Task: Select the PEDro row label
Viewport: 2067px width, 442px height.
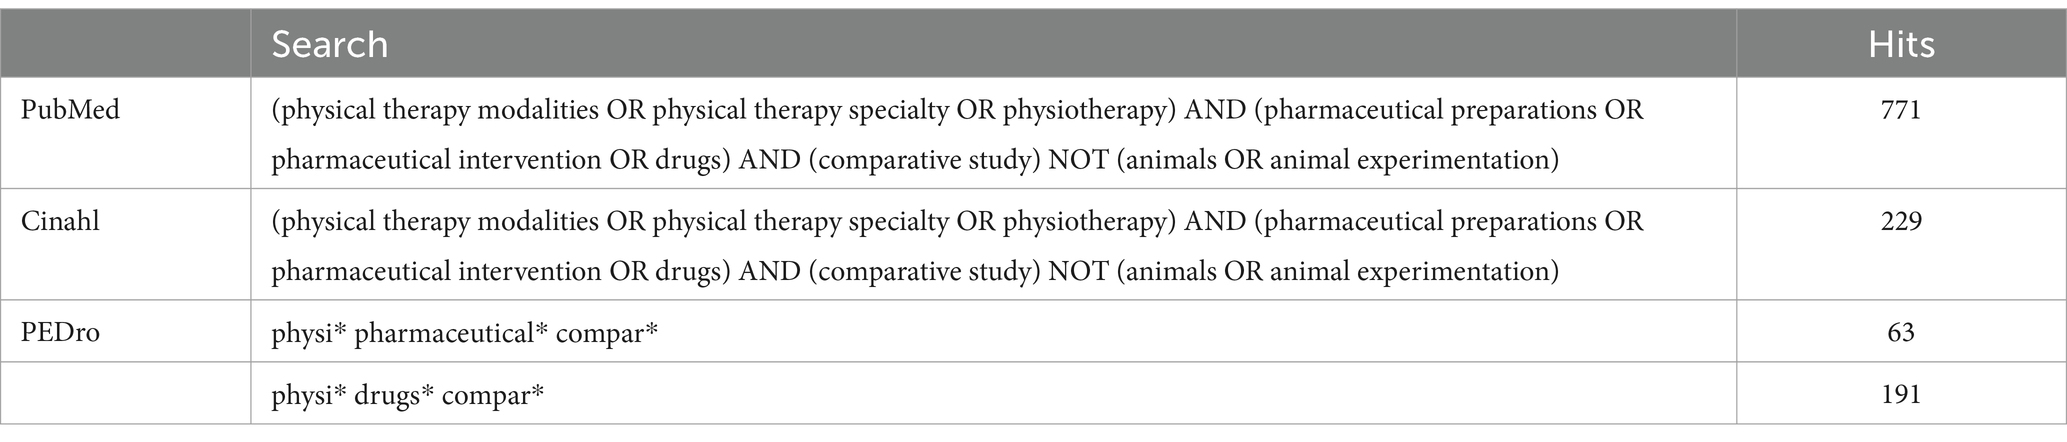Action: pyautogui.click(x=61, y=332)
